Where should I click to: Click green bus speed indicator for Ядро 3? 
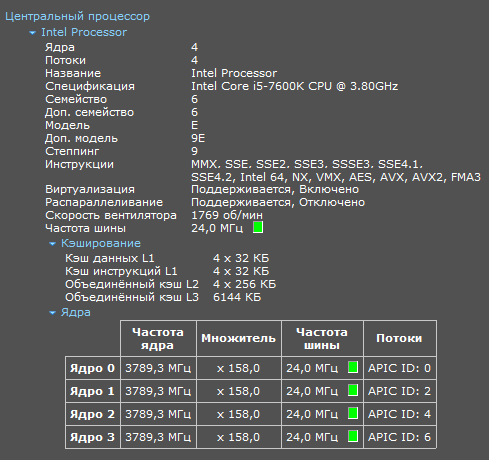[353, 436]
